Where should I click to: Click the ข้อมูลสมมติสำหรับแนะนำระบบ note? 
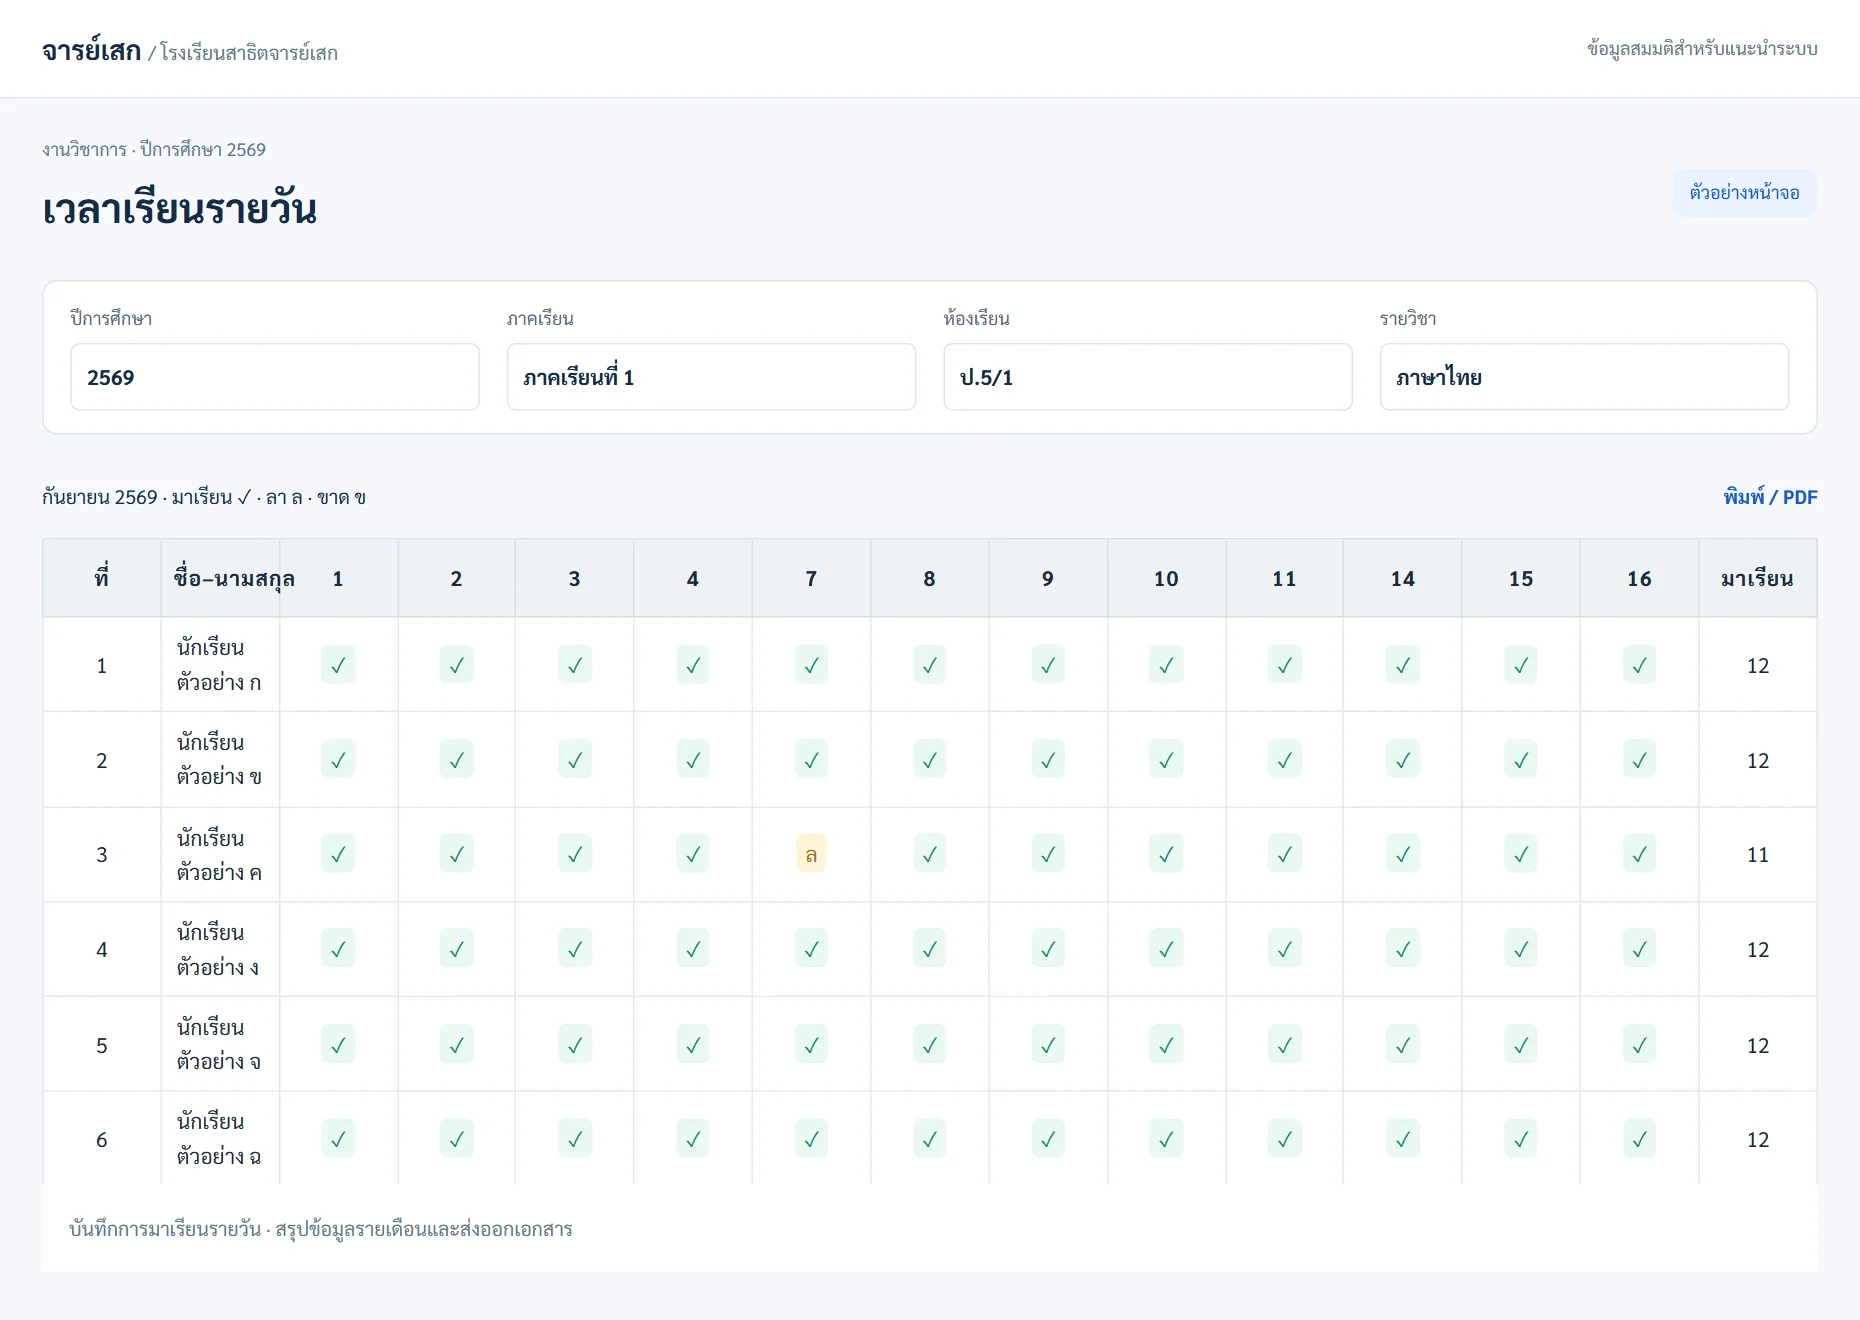(1702, 48)
